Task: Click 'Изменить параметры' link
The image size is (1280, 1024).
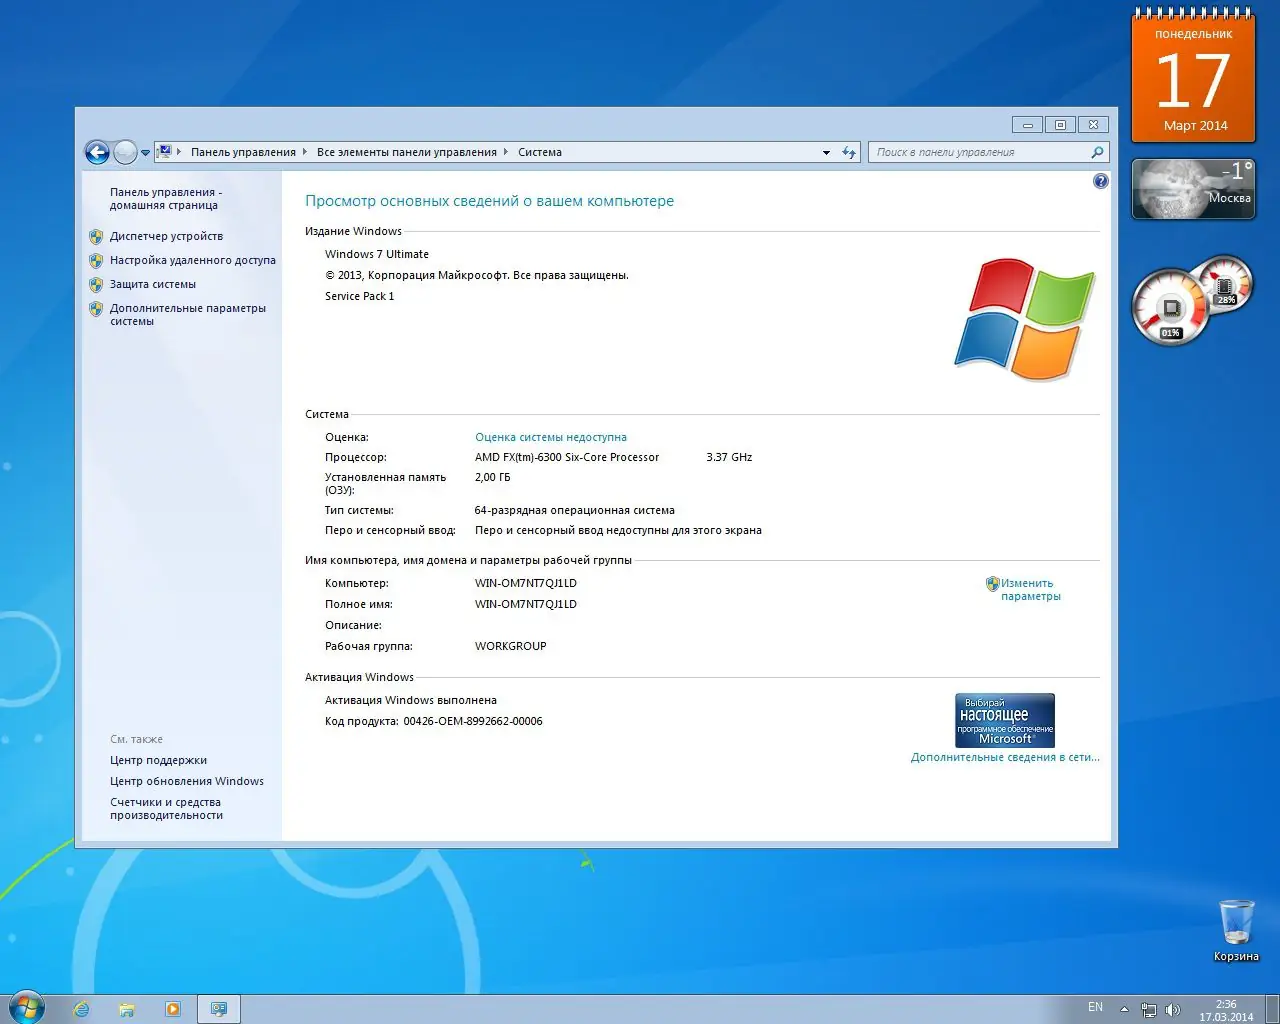Action: pyautogui.click(x=1031, y=589)
